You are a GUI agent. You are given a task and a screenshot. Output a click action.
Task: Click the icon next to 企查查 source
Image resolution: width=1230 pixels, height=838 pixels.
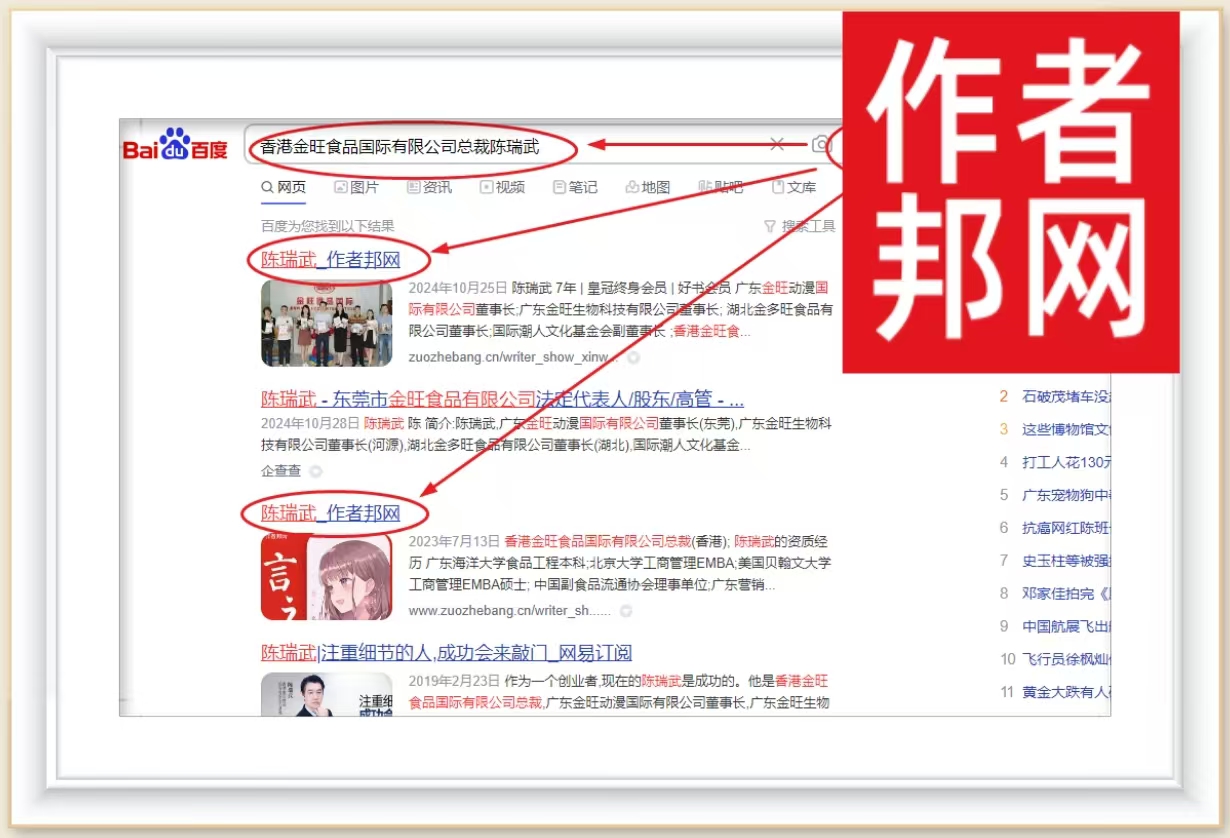[316, 471]
